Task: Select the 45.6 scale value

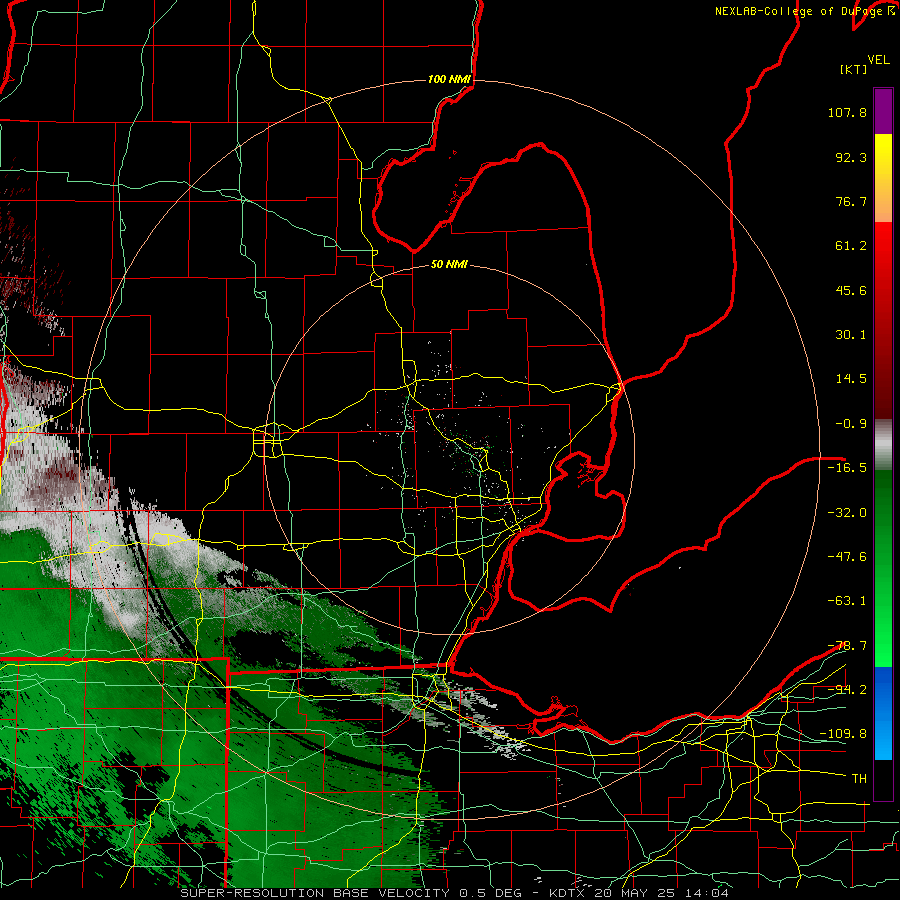Action: click(851, 290)
